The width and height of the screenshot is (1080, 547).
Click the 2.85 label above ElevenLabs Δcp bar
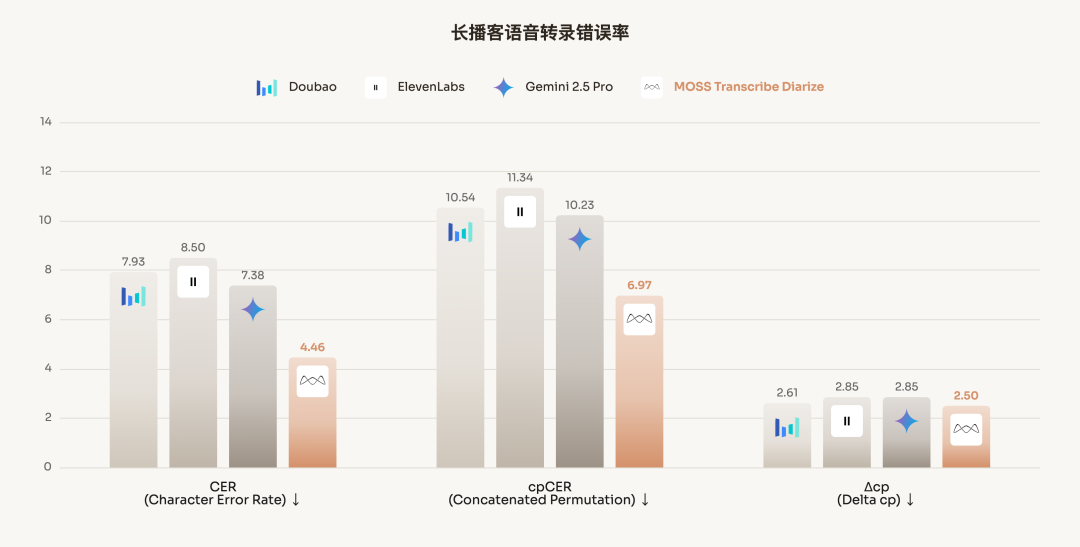pos(847,387)
